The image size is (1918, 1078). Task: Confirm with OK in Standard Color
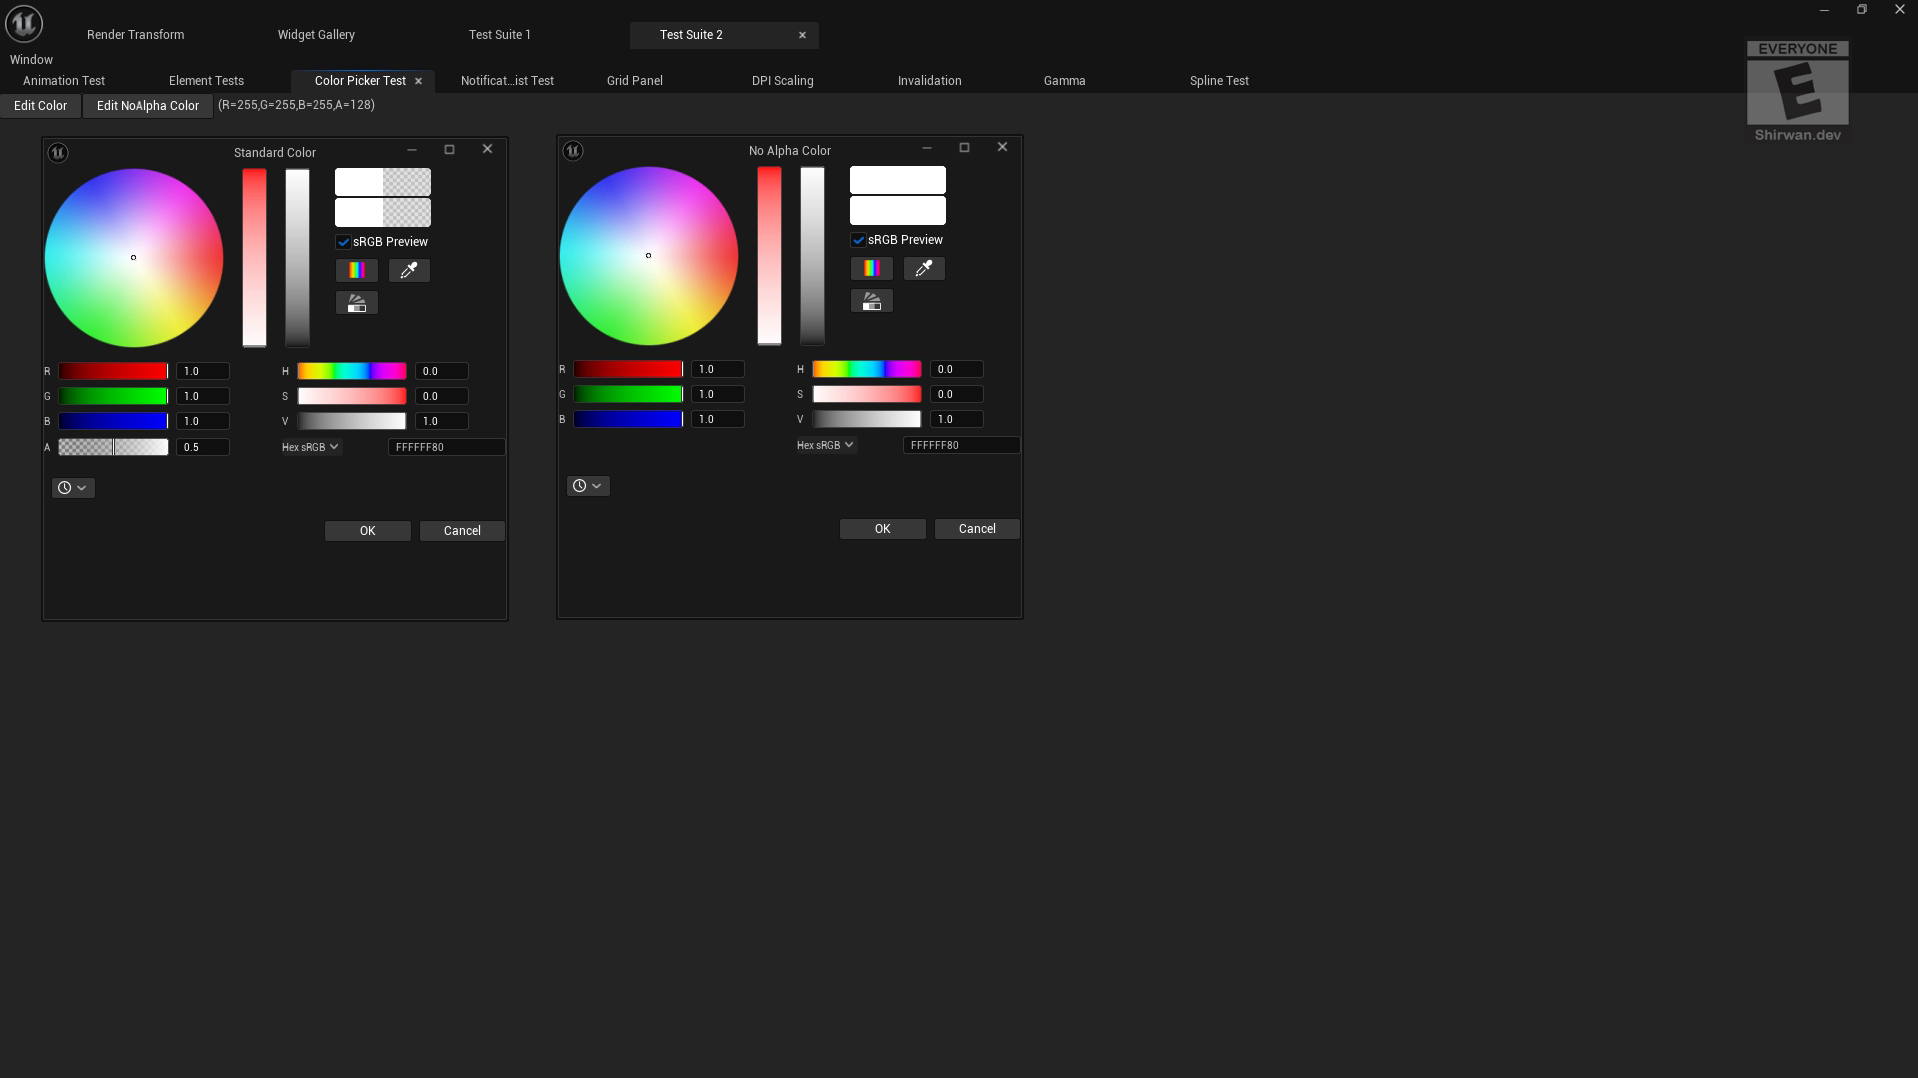tap(368, 531)
